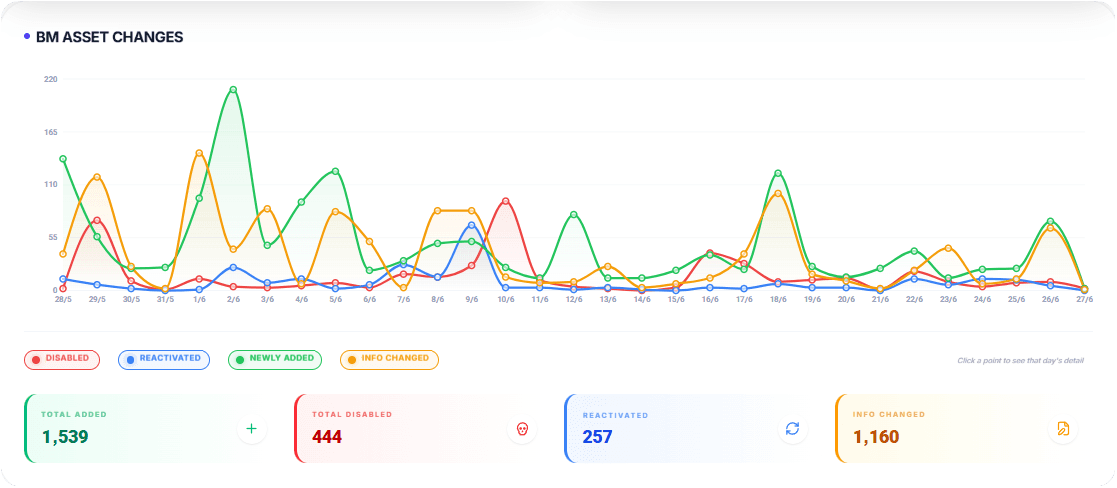The image size is (1117, 488).
Task: Toggle the Reactivated series legend
Action: point(164,359)
